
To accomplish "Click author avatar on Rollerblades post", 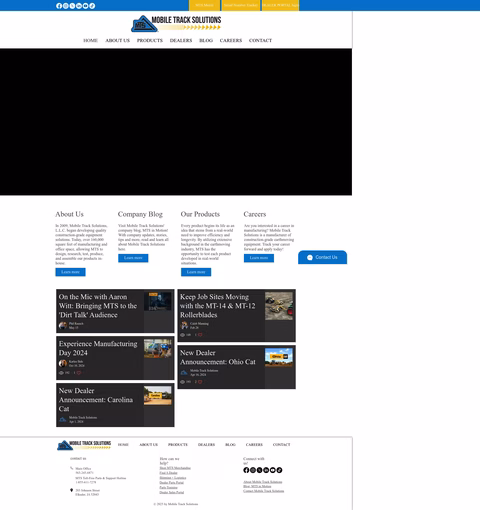I will tap(184, 325).
